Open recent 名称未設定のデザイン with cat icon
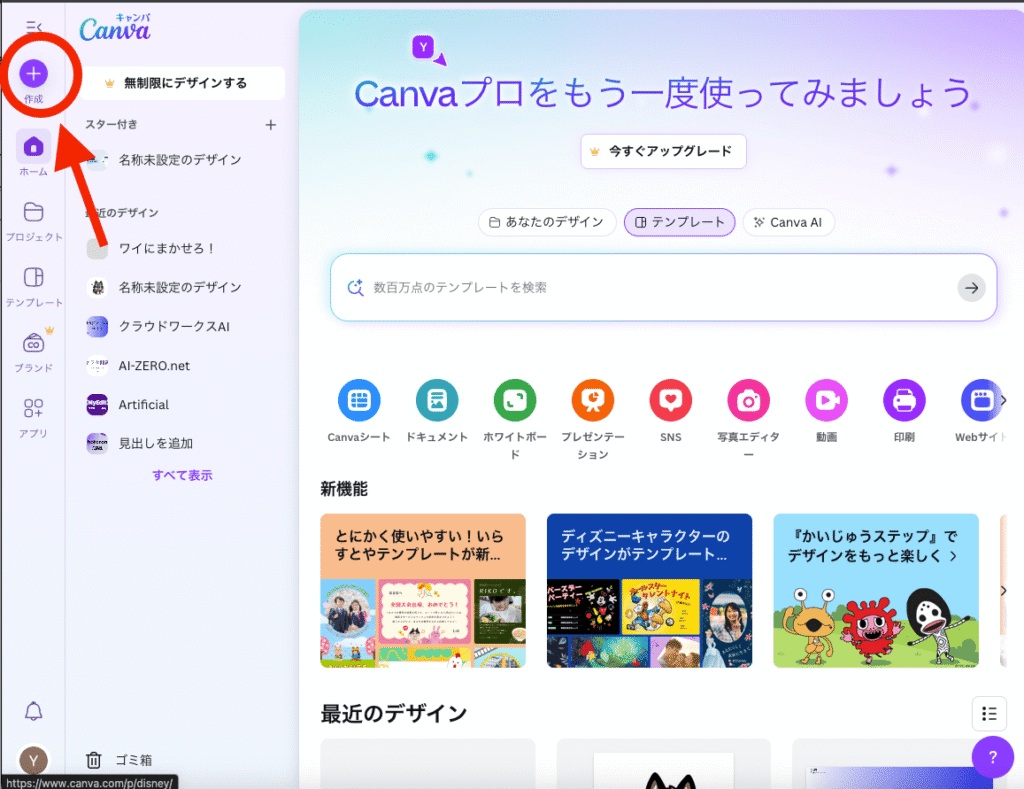This screenshot has height=789, width=1024. (165, 287)
